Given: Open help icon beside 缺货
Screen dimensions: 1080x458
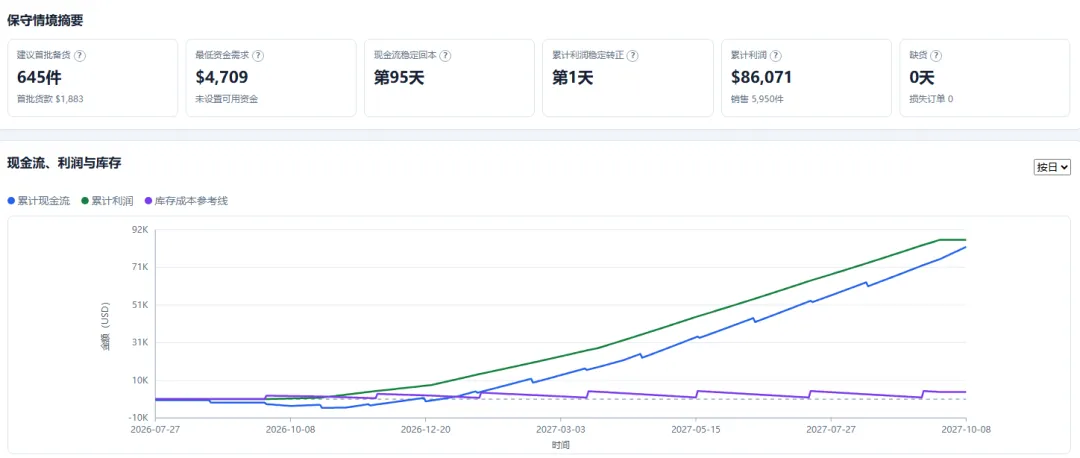Looking at the screenshot, I should point(936,56).
